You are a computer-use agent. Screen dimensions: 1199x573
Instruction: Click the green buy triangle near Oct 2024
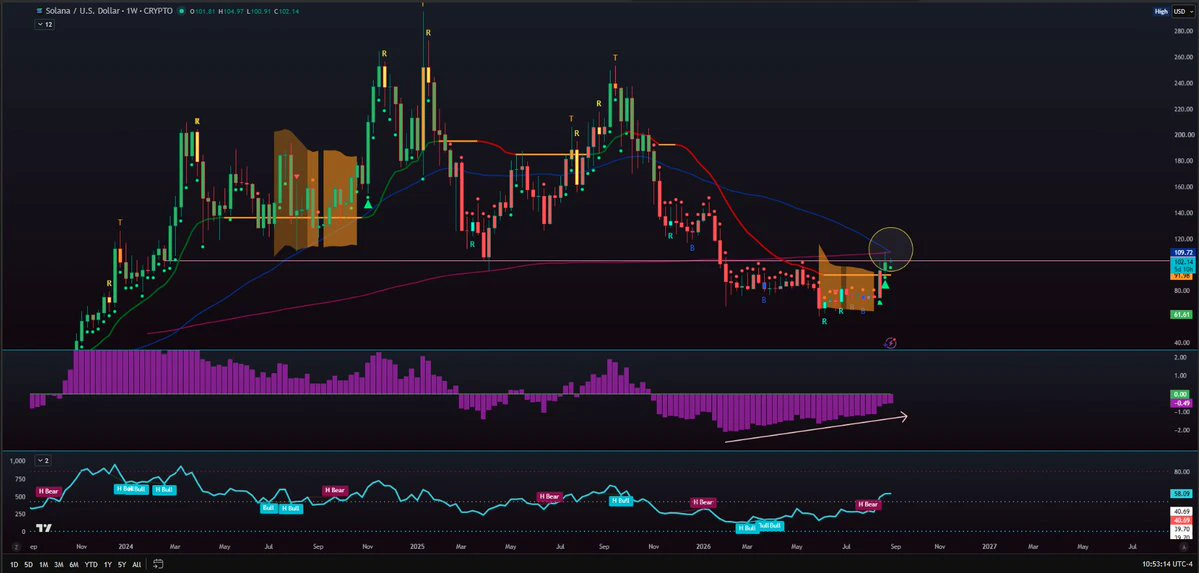[369, 203]
